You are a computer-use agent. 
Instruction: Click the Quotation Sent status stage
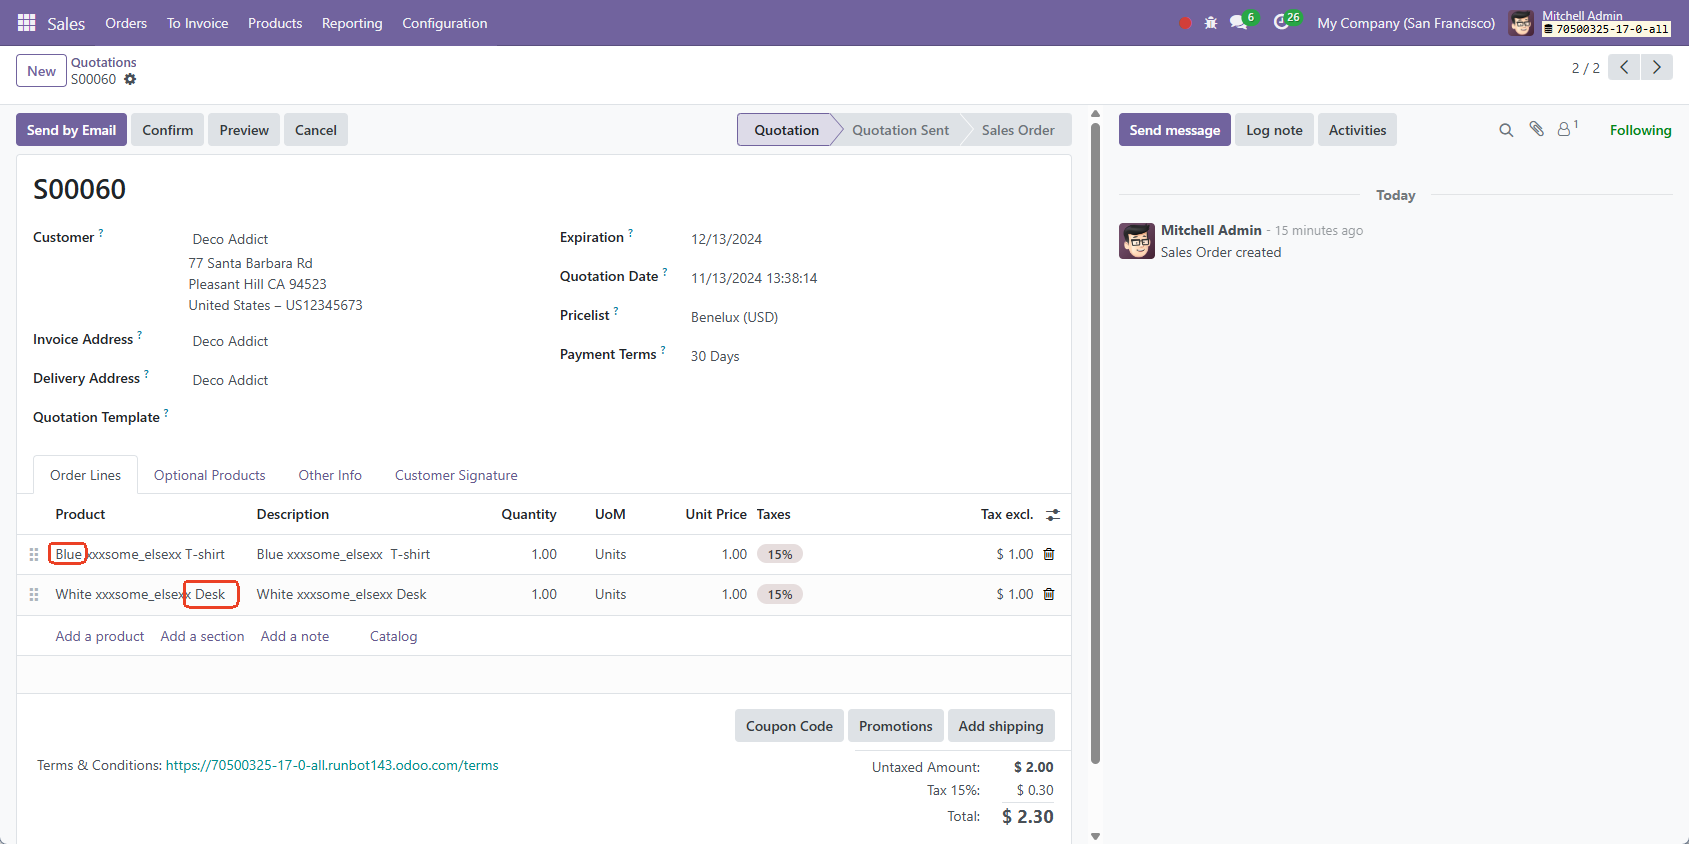pyautogui.click(x=900, y=130)
